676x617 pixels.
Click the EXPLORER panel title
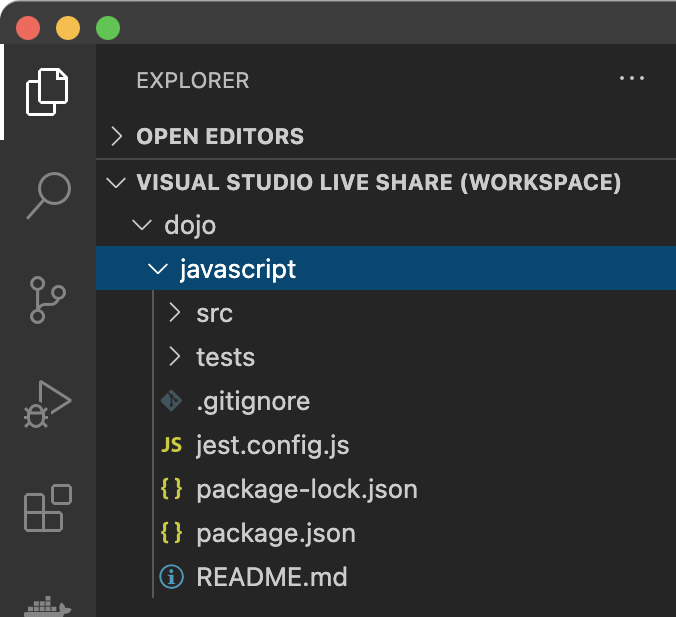coord(193,81)
